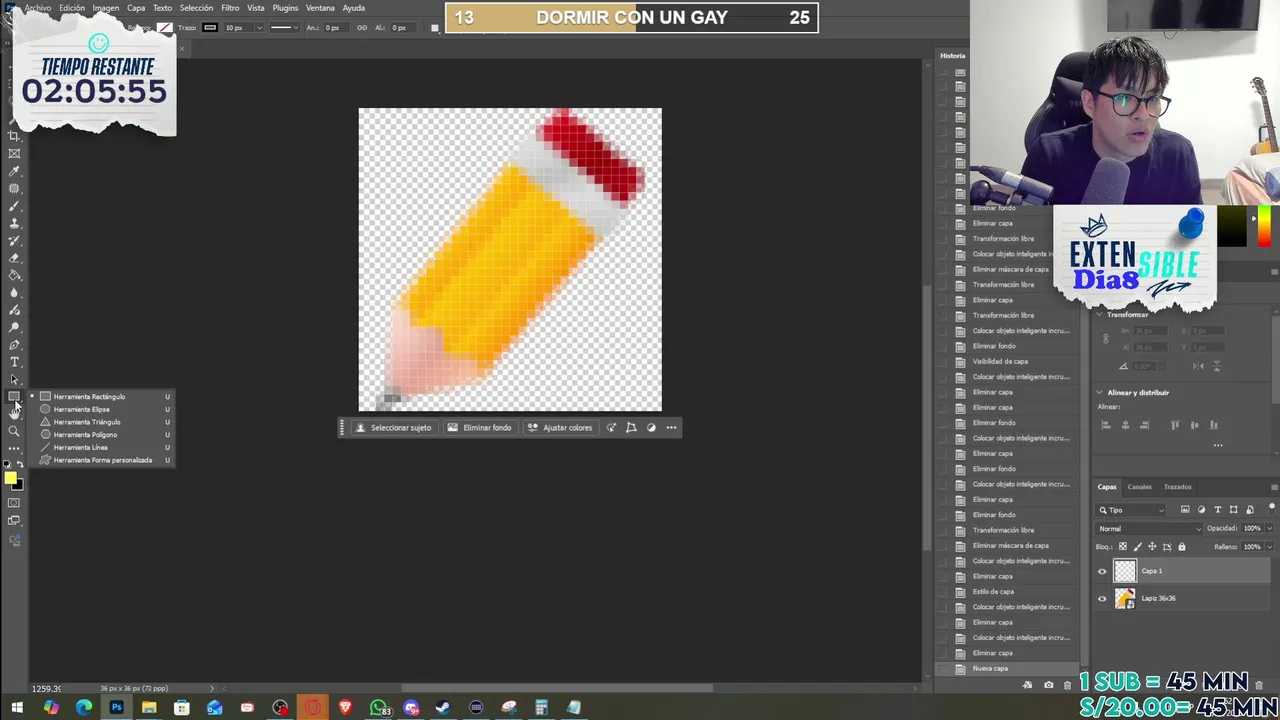Toggle Quick Mask mode
This screenshot has width=1280, height=720.
(x=14, y=503)
